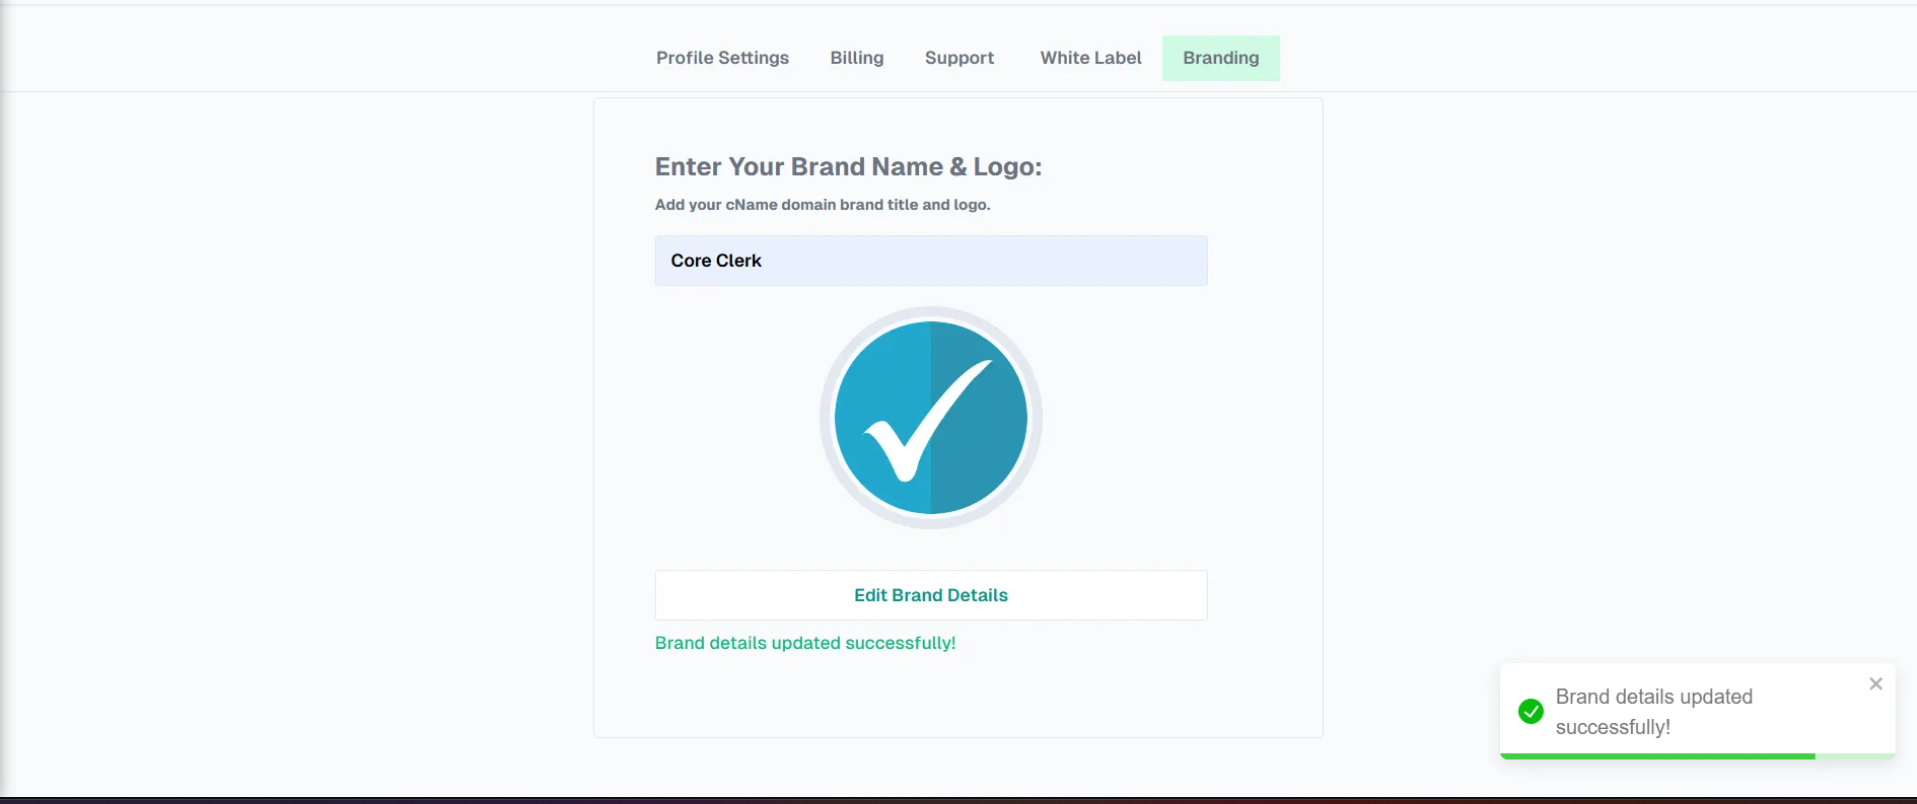Click the green check icon in the toast
1917x804 pixels.
coord(1530,711)
